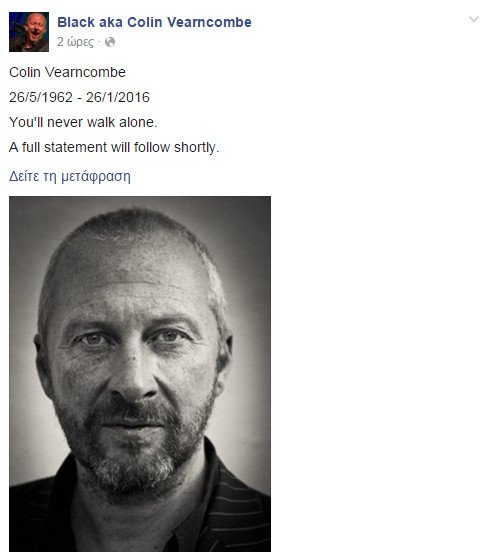Select the Colin Vearncombe text line in the post

pyautogui.click(x=67, y=72)
